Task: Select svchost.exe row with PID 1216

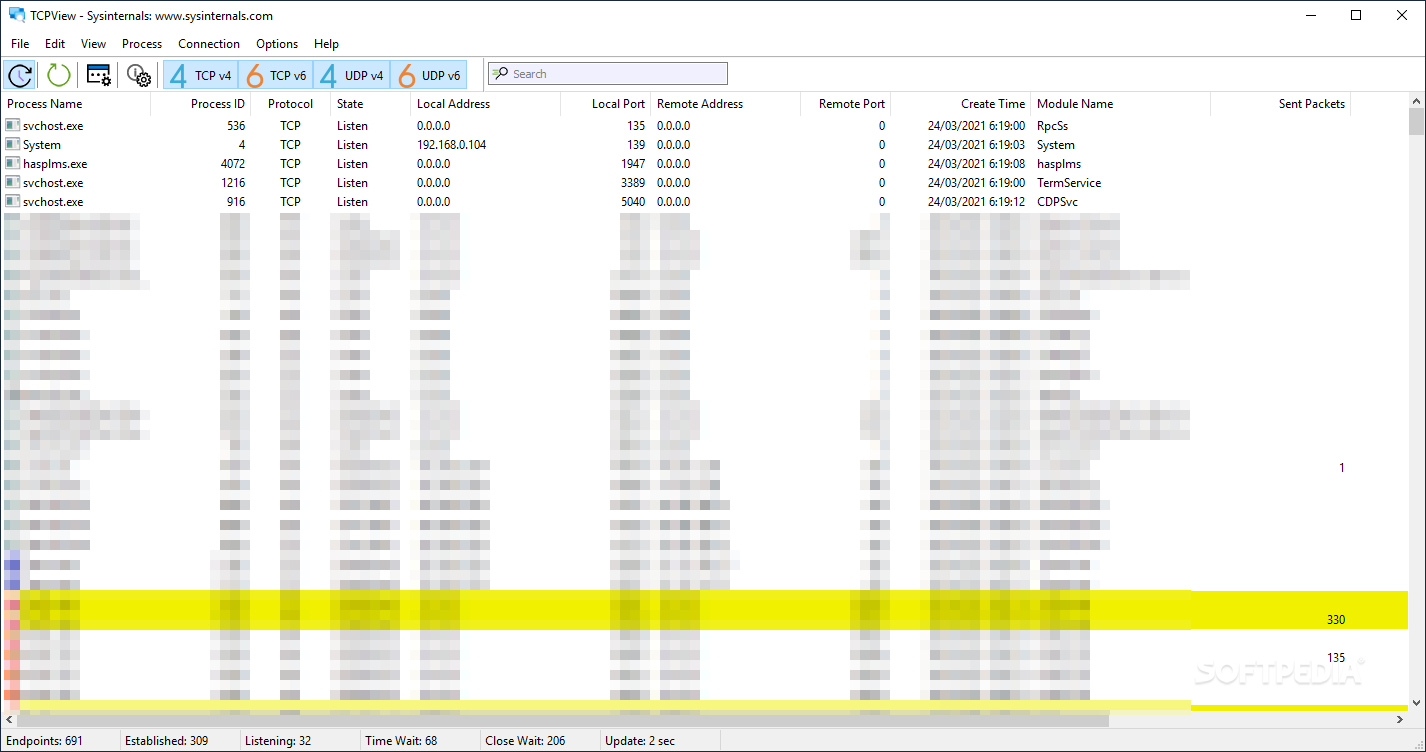Action: click(704, 183)
